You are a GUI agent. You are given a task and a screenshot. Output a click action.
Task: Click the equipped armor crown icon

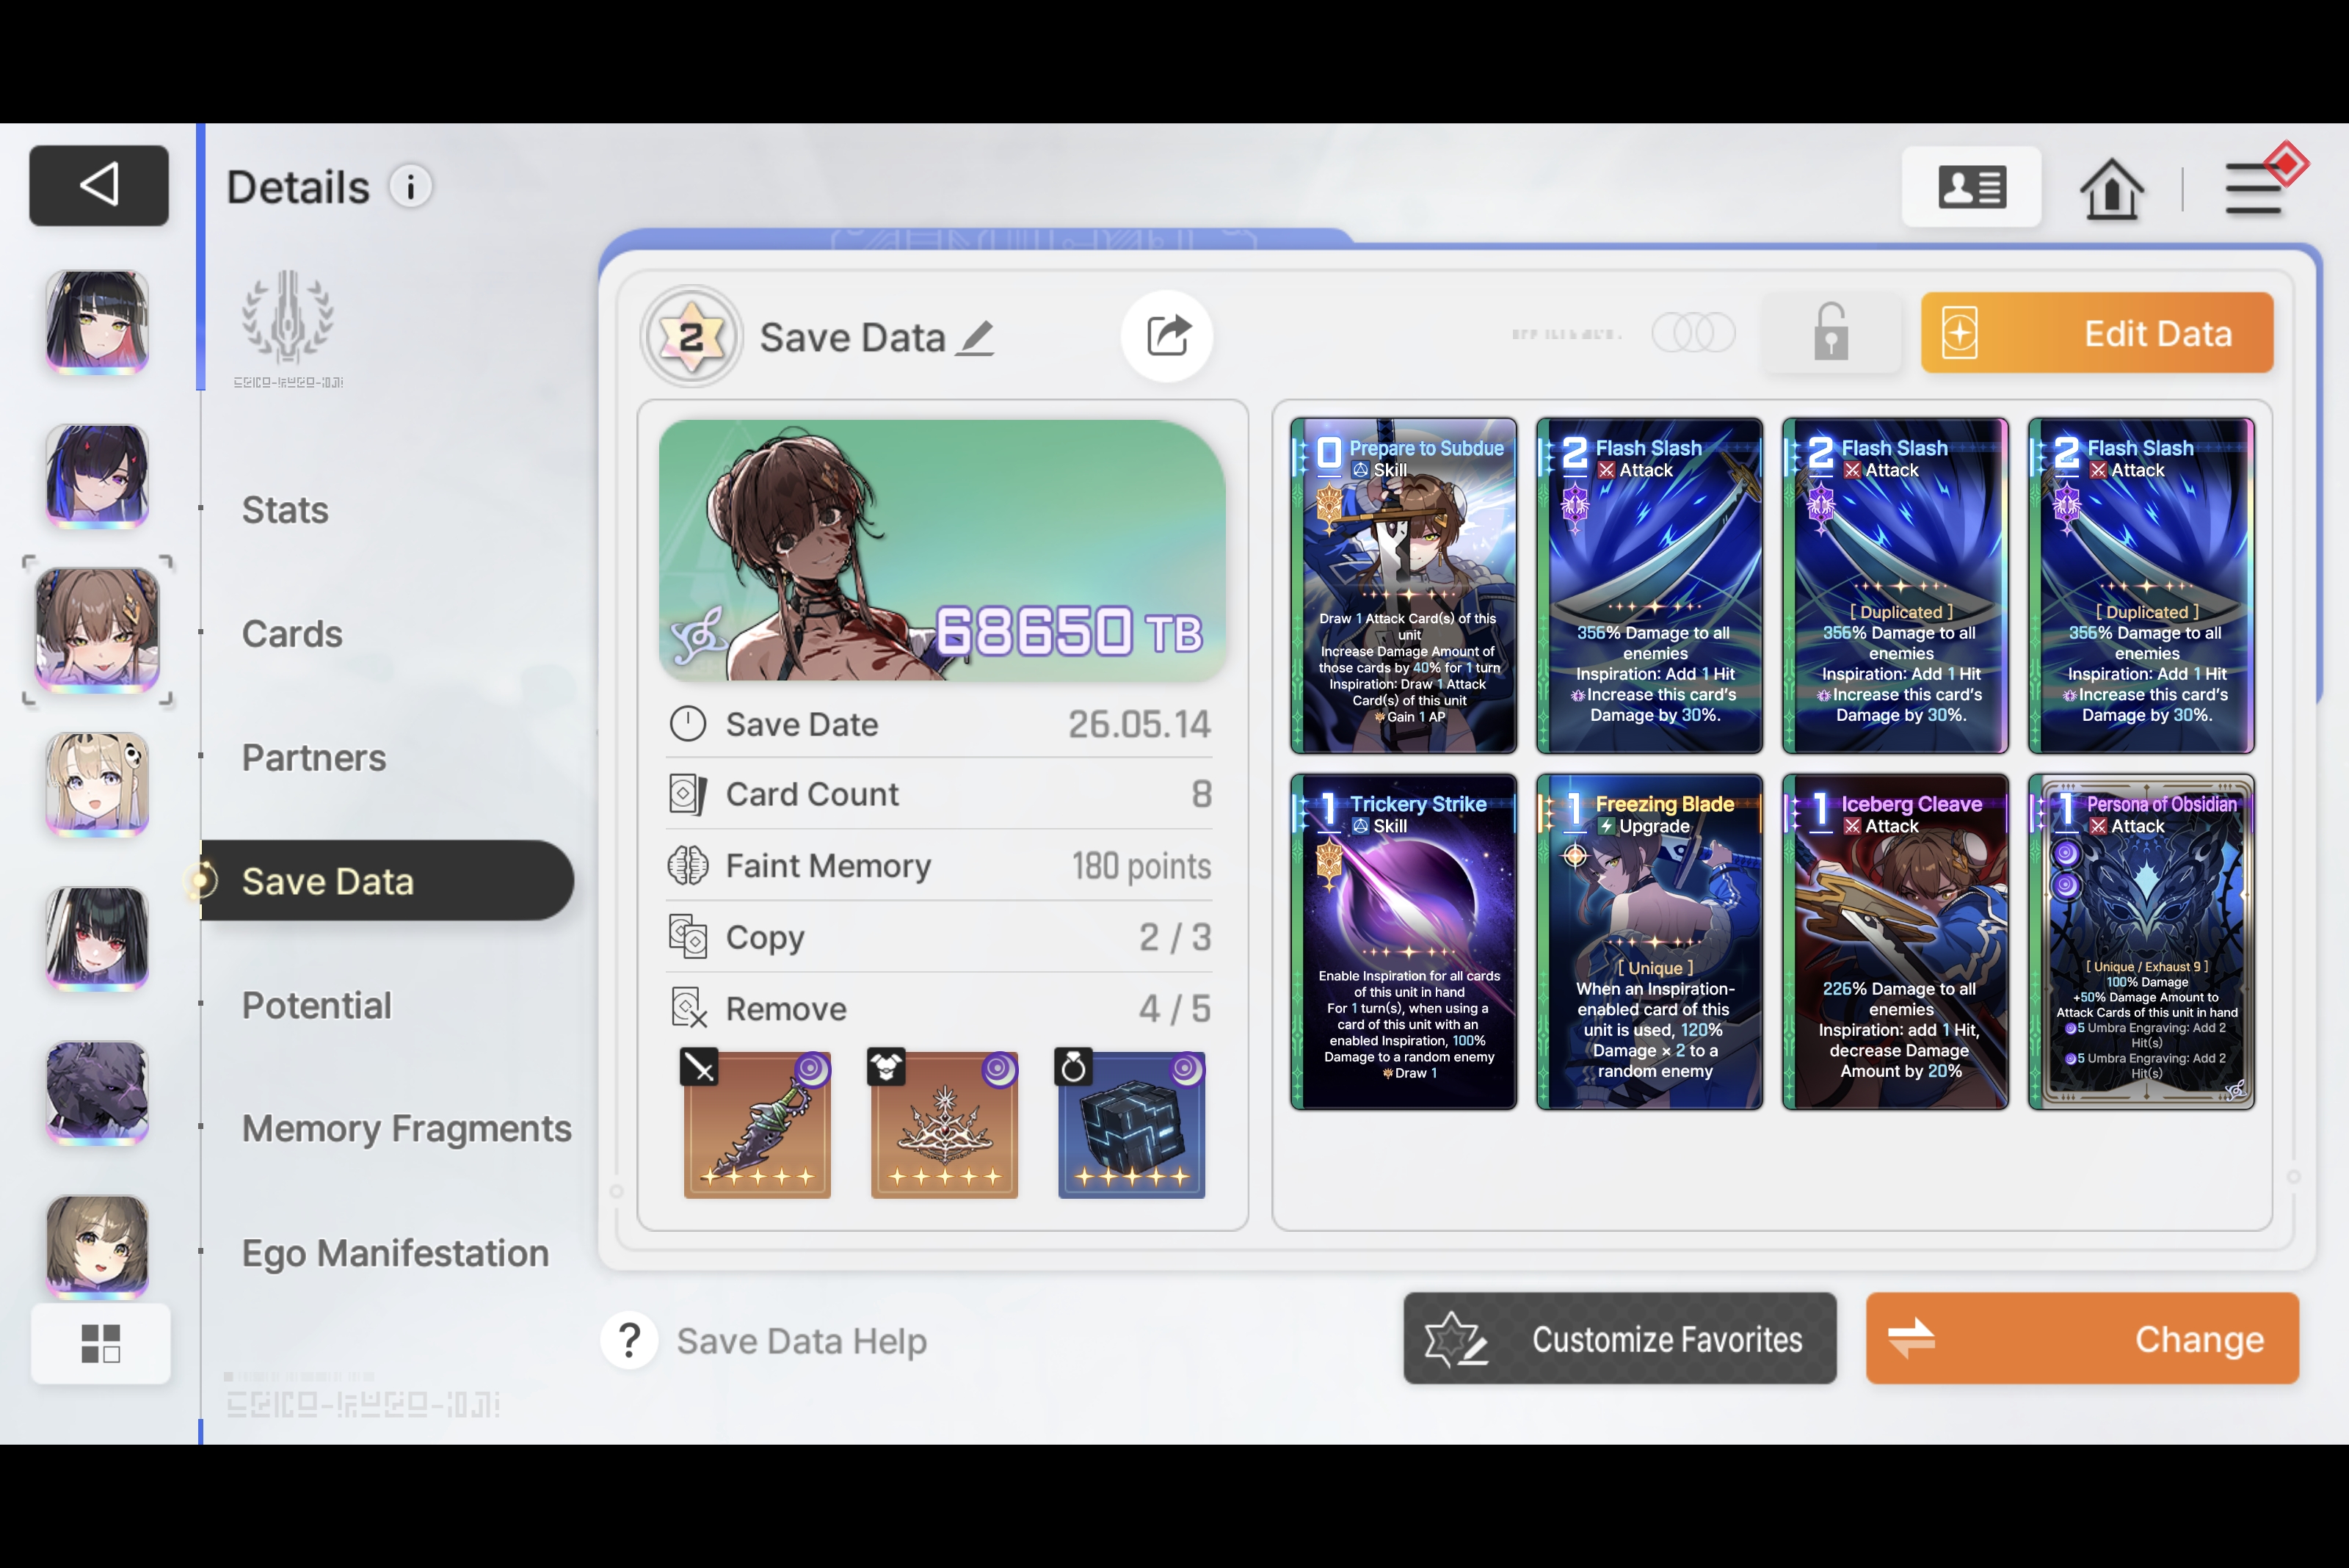pyautogui.click(x=944, y=1124)
